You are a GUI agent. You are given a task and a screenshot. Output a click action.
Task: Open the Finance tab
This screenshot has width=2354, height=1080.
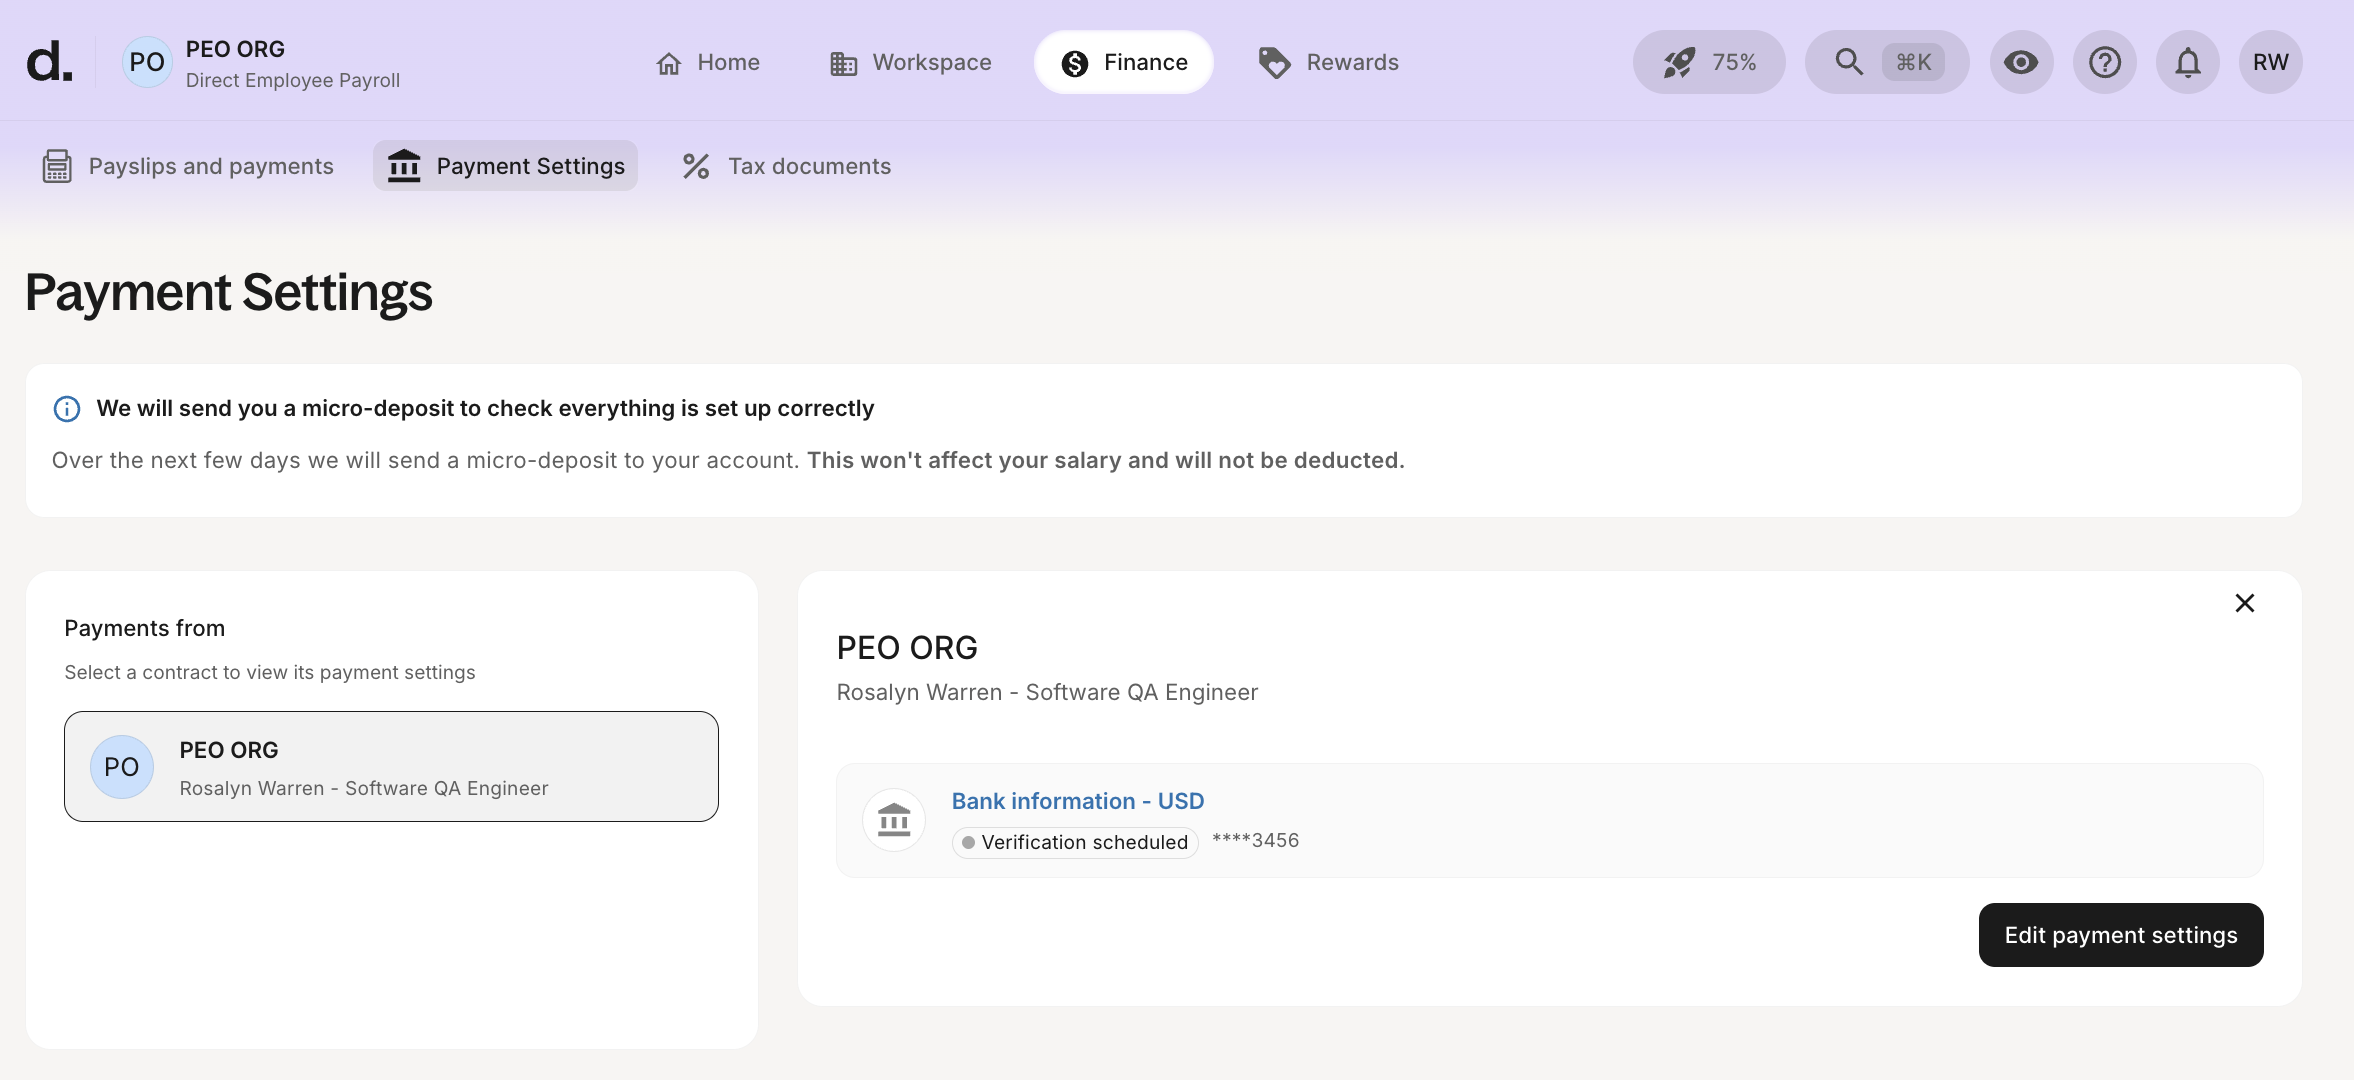point(1122,61)
